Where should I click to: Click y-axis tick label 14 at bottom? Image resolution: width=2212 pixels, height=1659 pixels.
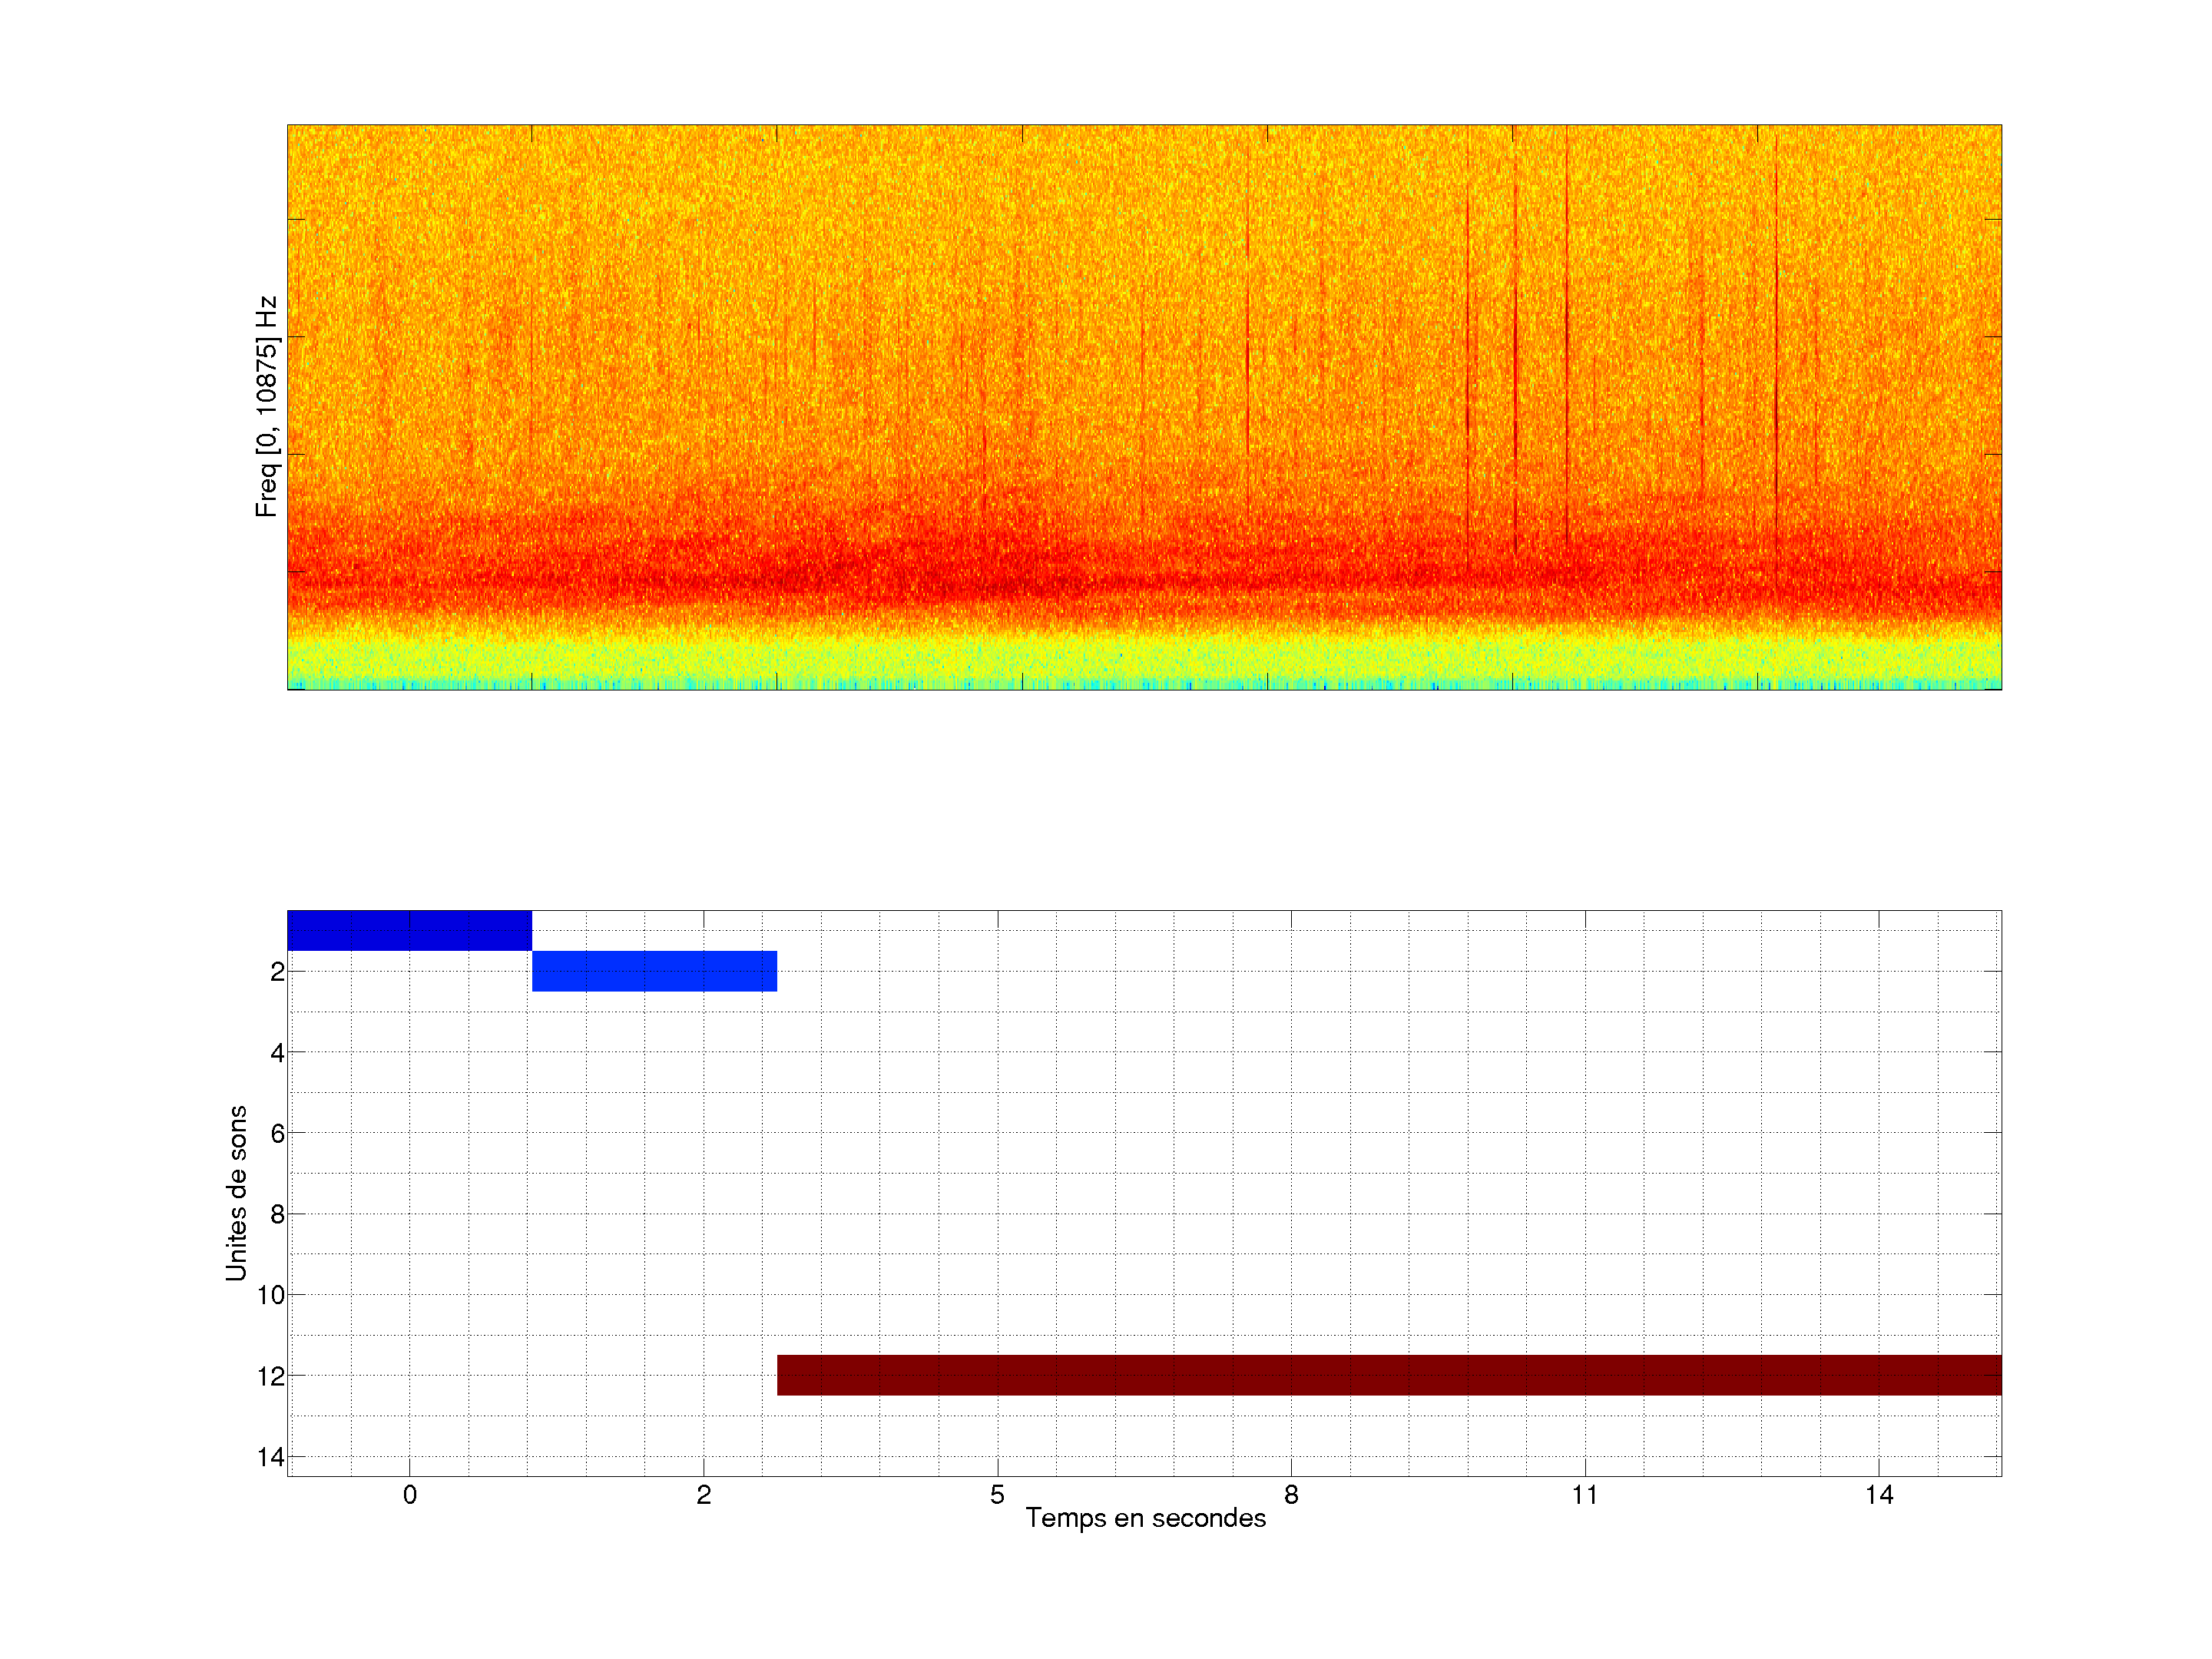coord(271,1457)
